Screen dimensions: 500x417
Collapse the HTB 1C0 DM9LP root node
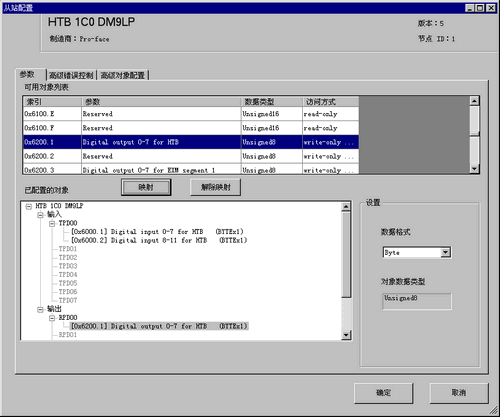29,207
